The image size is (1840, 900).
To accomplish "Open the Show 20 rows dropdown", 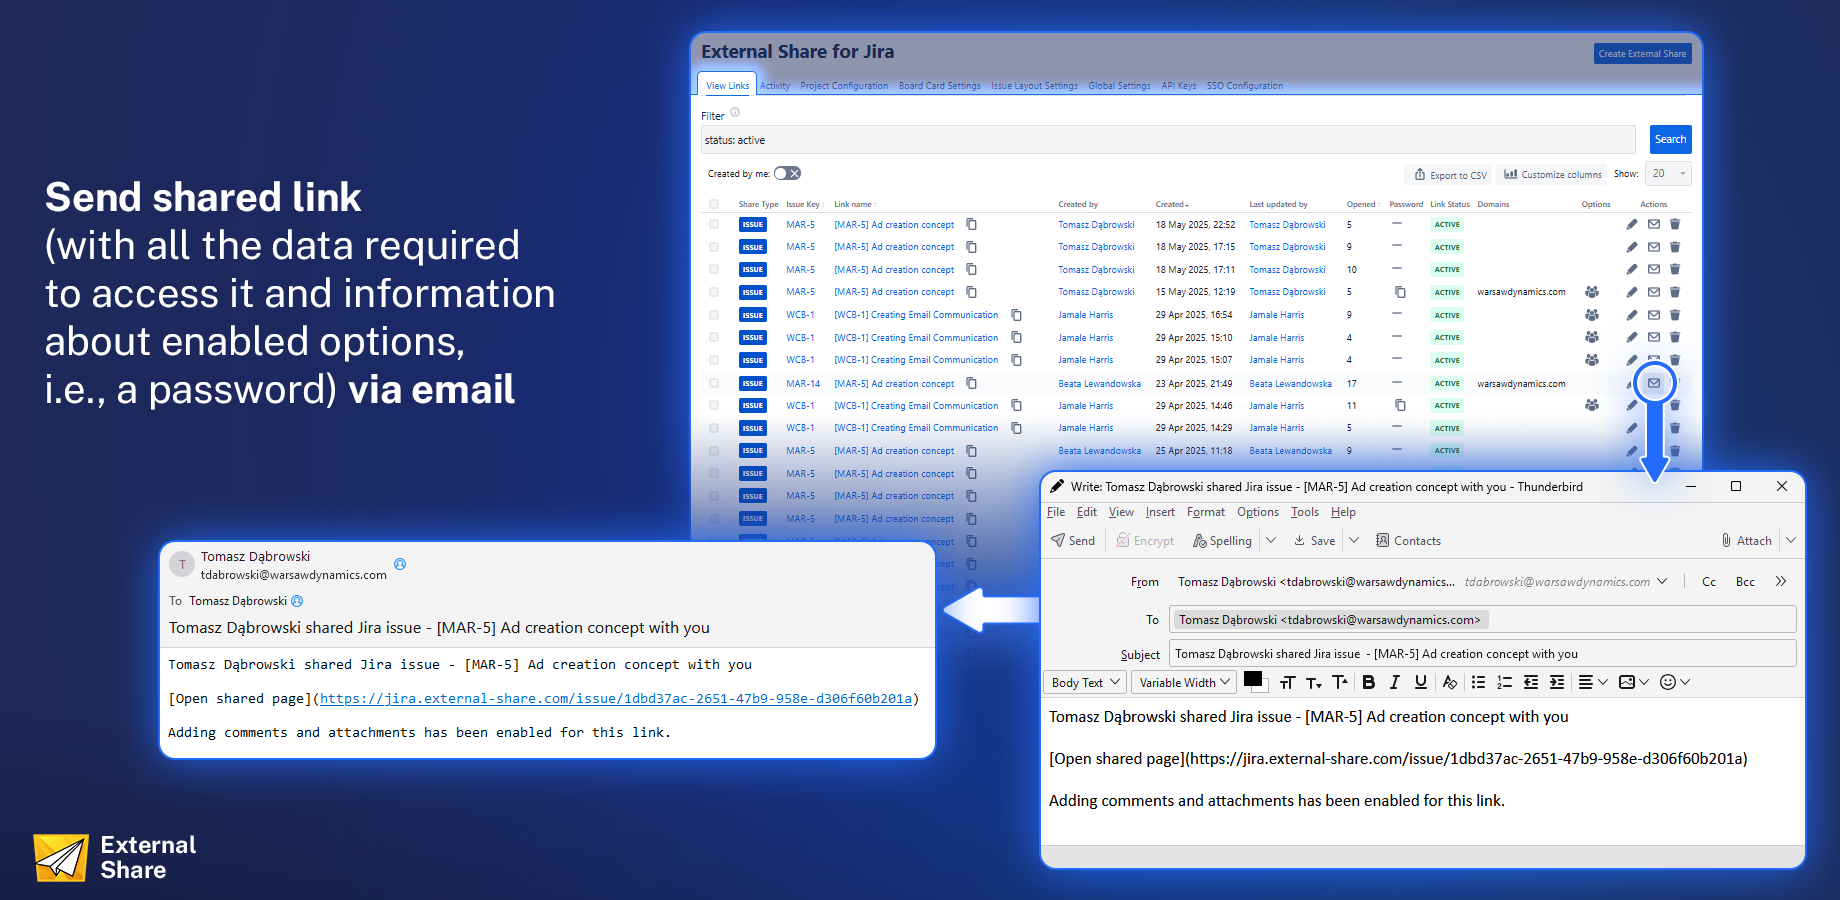I will (x=1668, y=173).
